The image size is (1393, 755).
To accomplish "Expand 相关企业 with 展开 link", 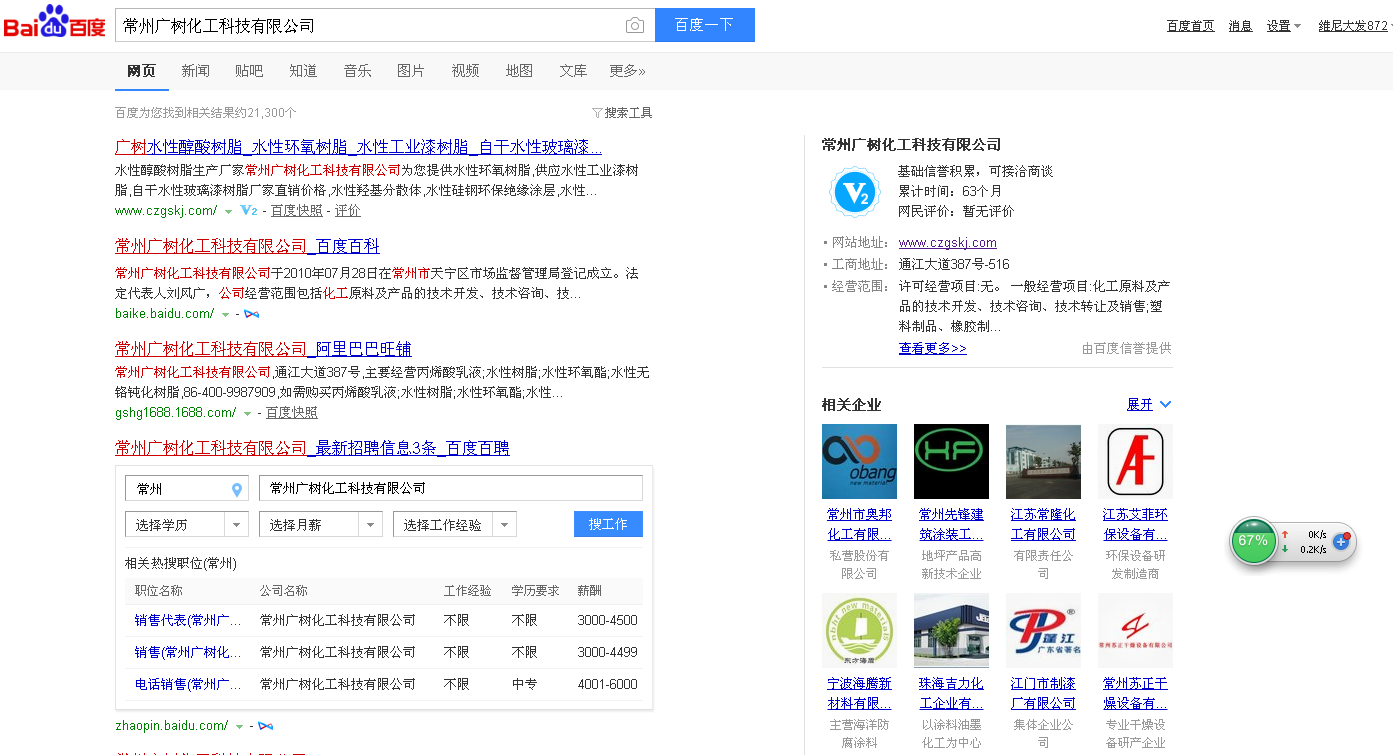I will click(1148, 404).
